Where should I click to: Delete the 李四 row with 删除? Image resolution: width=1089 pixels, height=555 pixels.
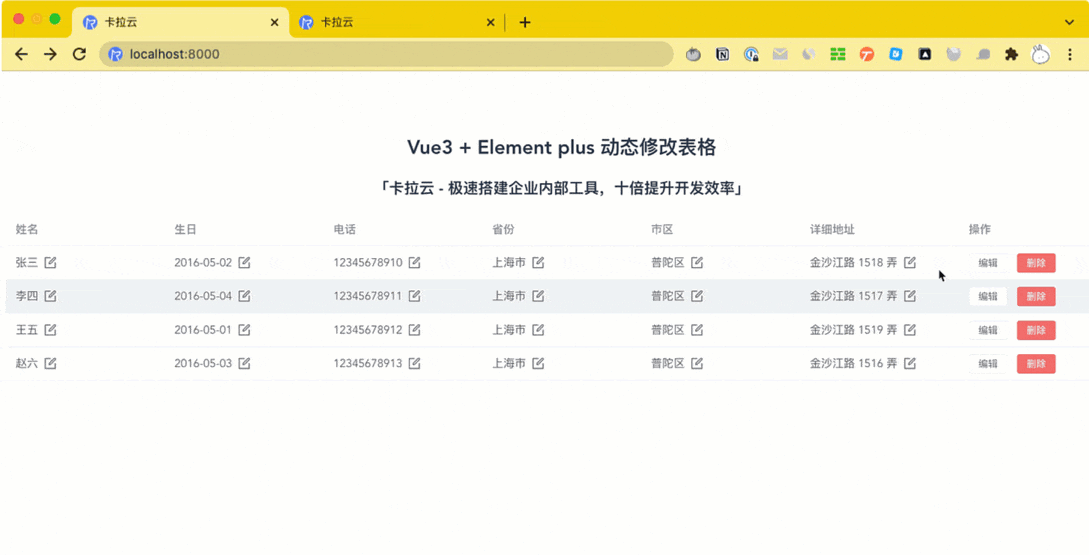[x=1036, y=297]
